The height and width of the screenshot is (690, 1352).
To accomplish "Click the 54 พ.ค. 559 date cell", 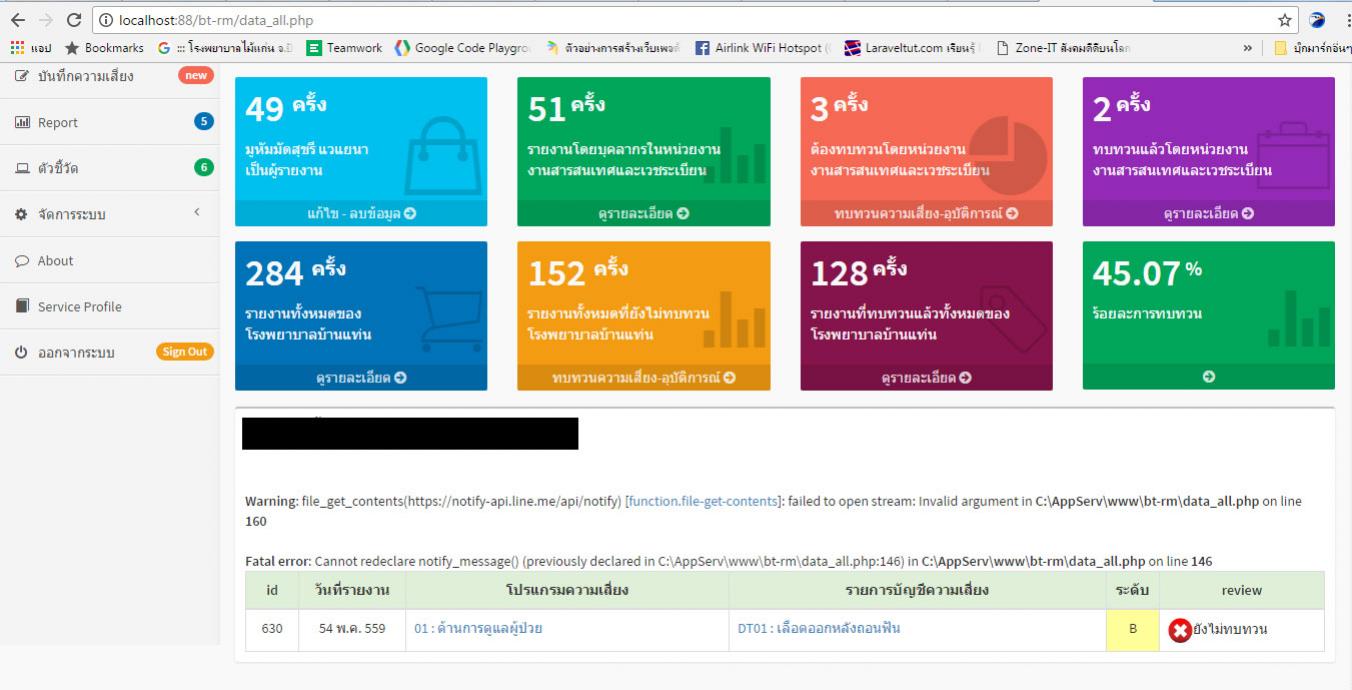I will [352, 630].
